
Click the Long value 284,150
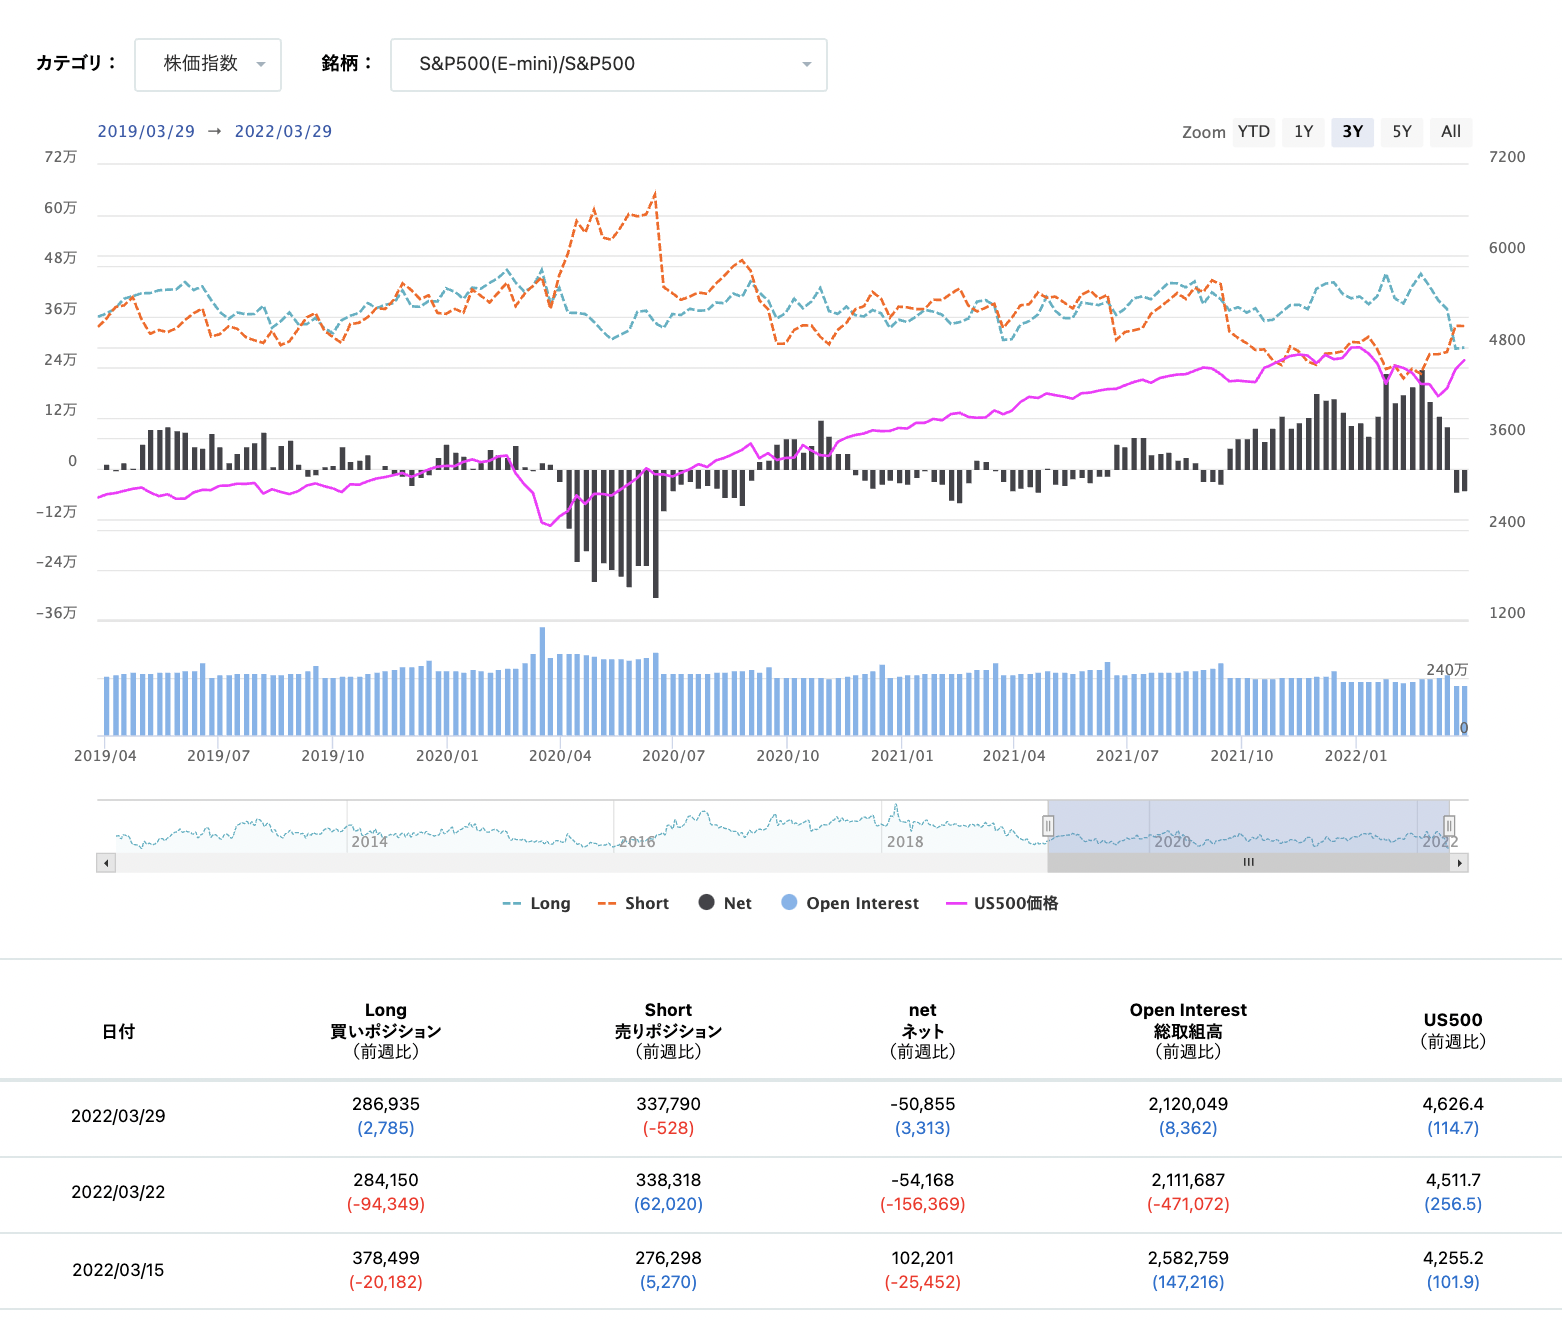coord(386,1180)
